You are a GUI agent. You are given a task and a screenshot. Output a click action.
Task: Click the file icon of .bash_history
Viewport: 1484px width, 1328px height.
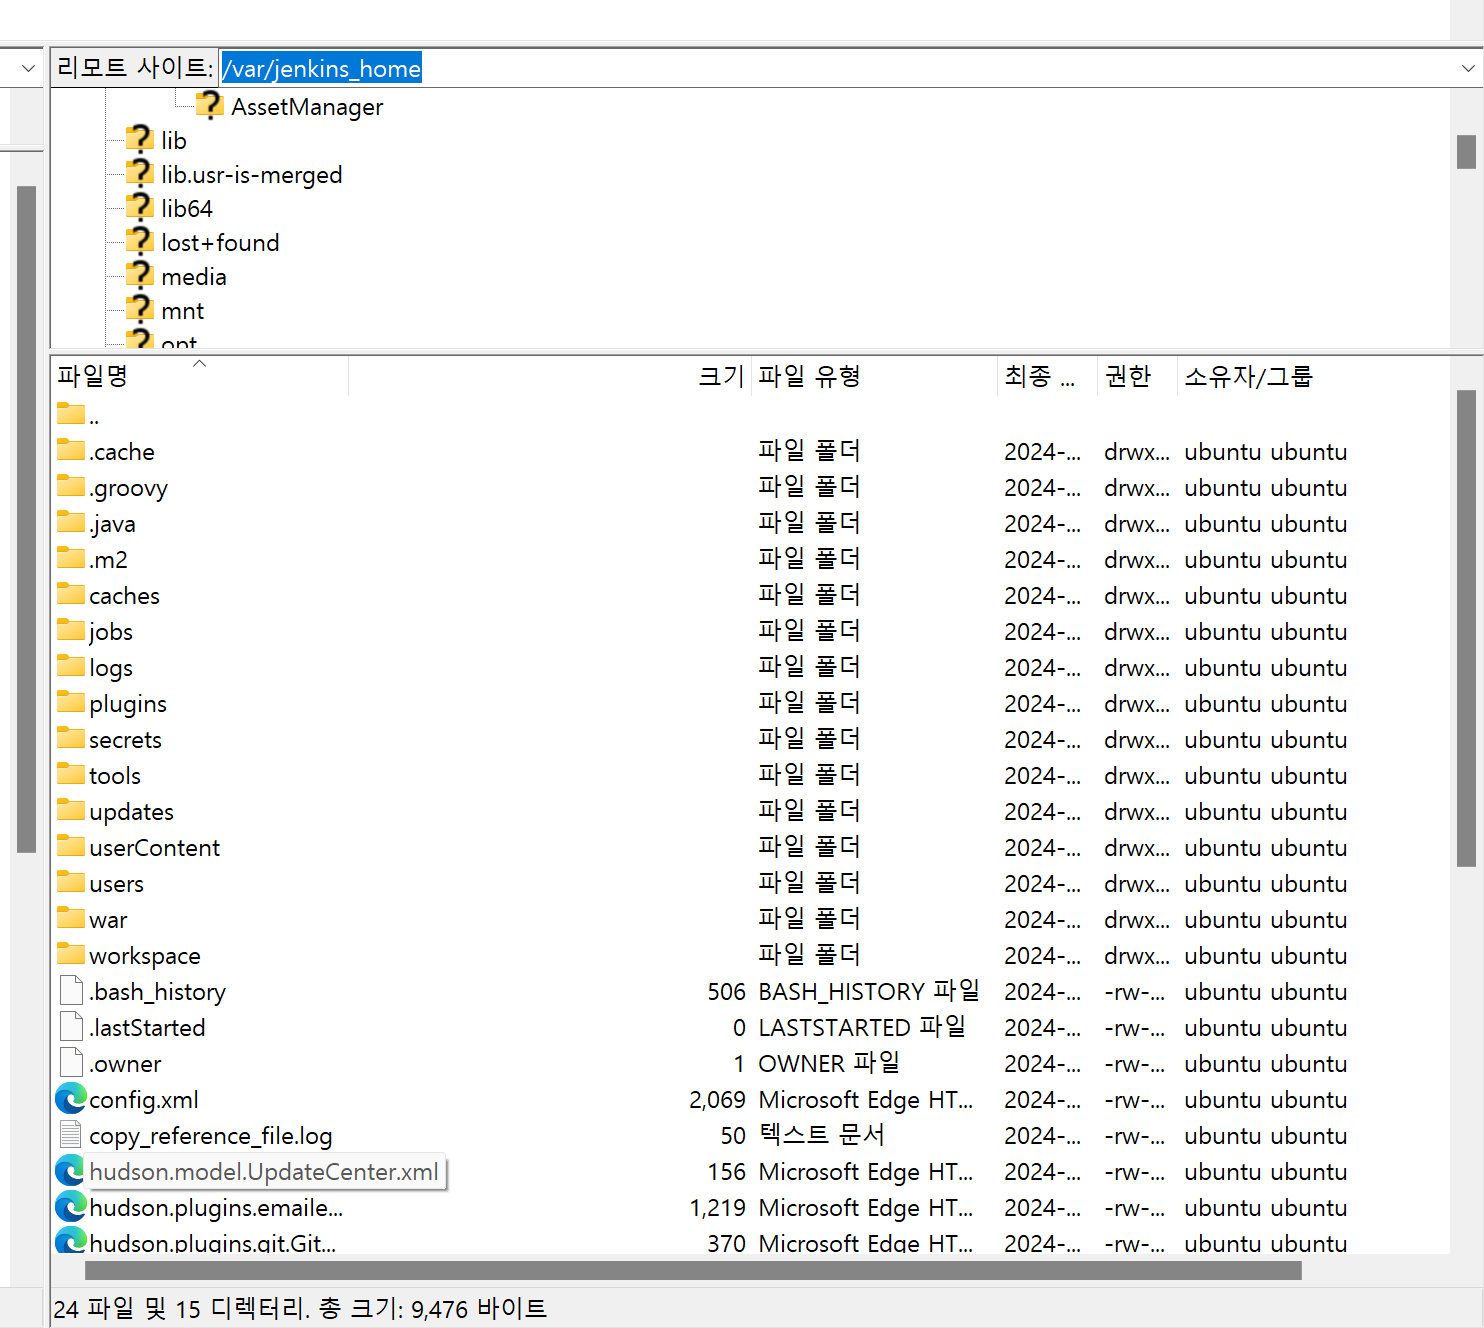71,991
